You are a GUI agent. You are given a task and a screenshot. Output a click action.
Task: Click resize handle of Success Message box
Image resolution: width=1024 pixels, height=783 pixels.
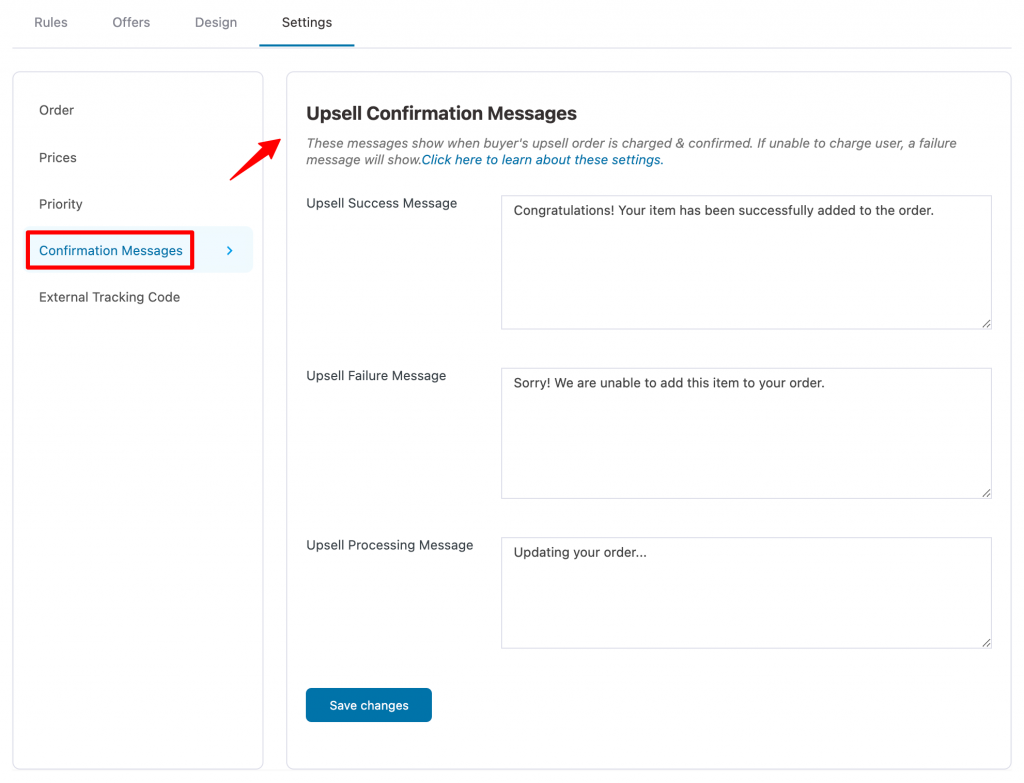986,323
